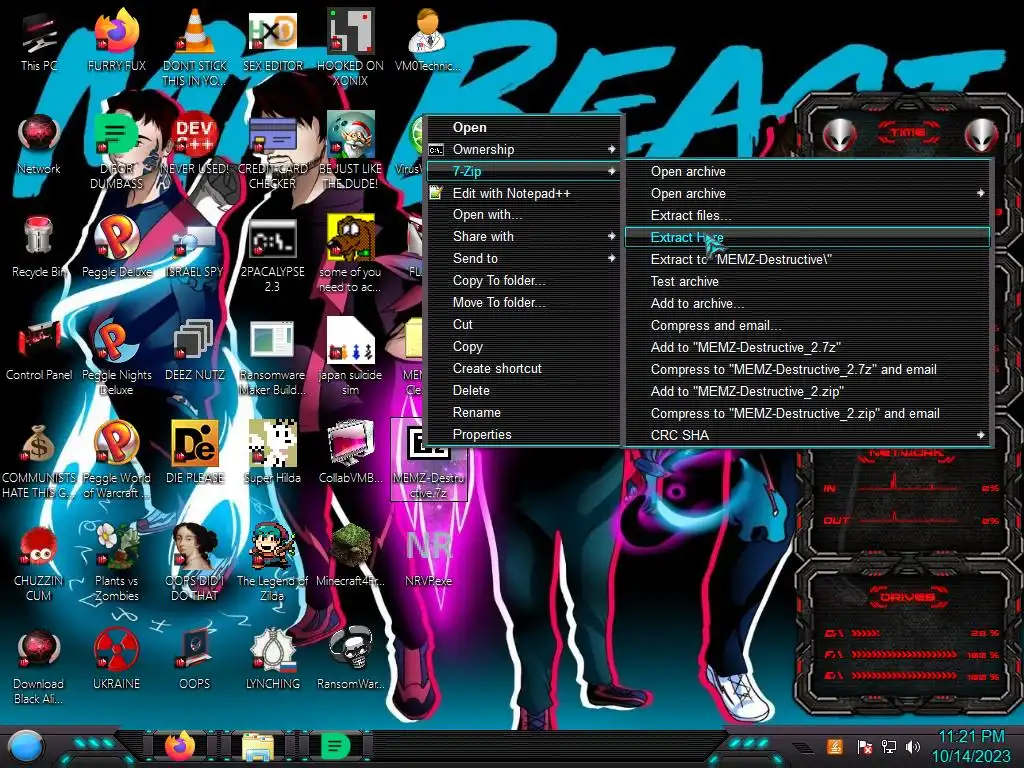The height and width of the screenshot is (768, 1024).
Task: Open the volume speaker tray icon
Action: click(913, 746)
